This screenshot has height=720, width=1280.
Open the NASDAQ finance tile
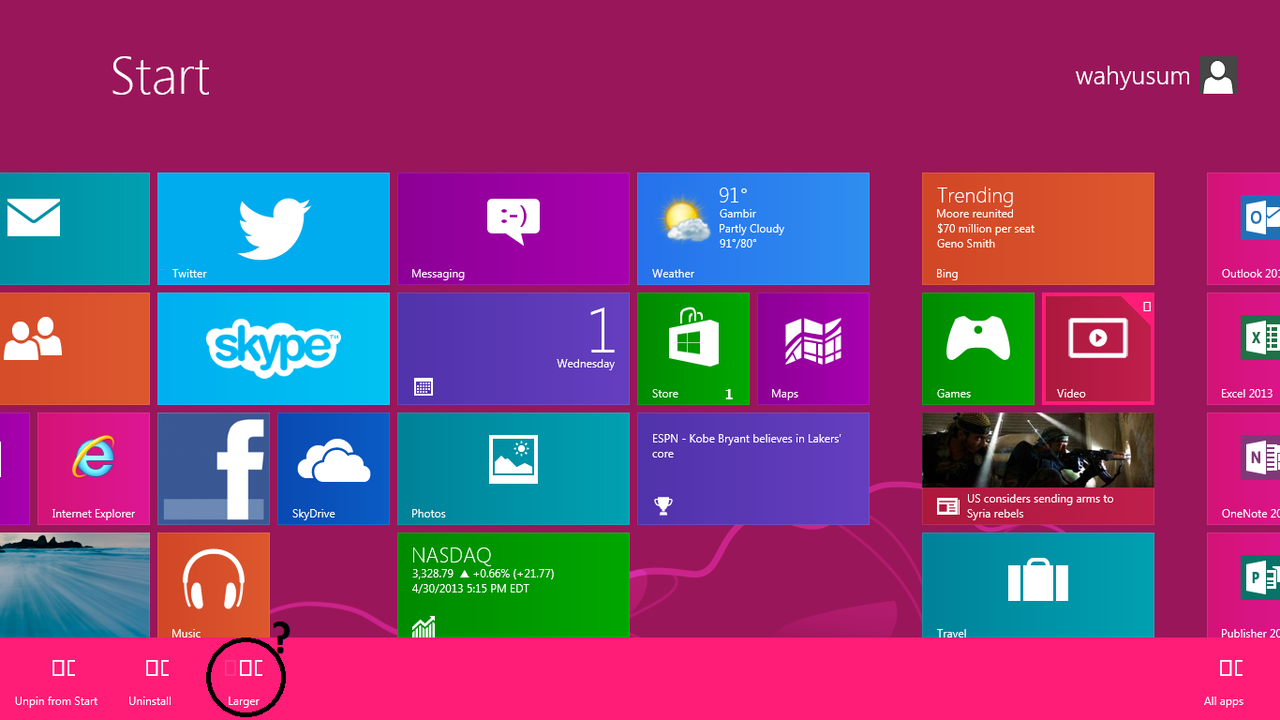(513, 585)
